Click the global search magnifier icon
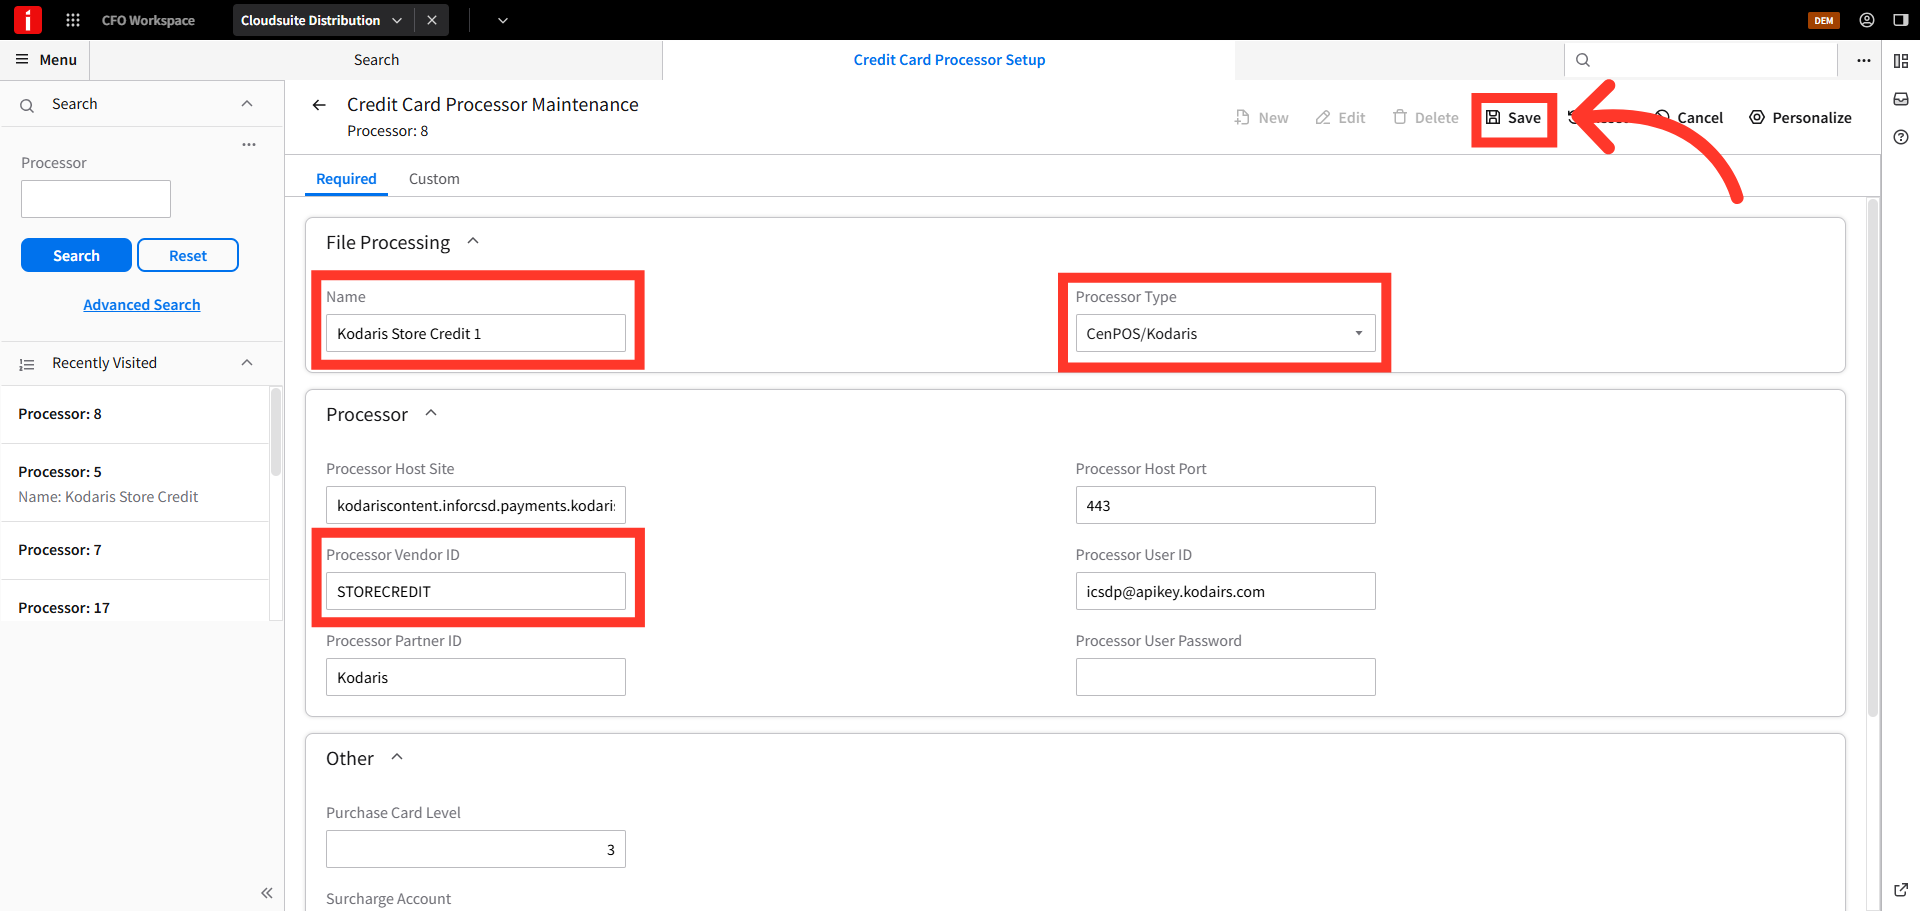 [x=1583, y=60]
